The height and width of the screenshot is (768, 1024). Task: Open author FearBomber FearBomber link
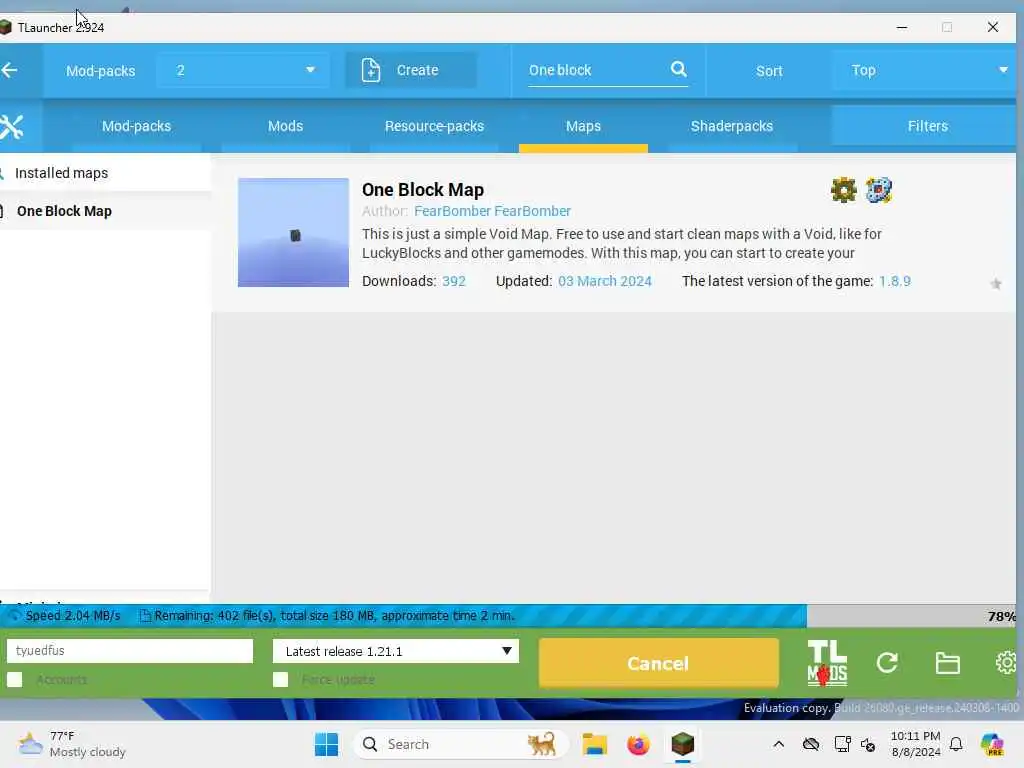pos(492,211)
